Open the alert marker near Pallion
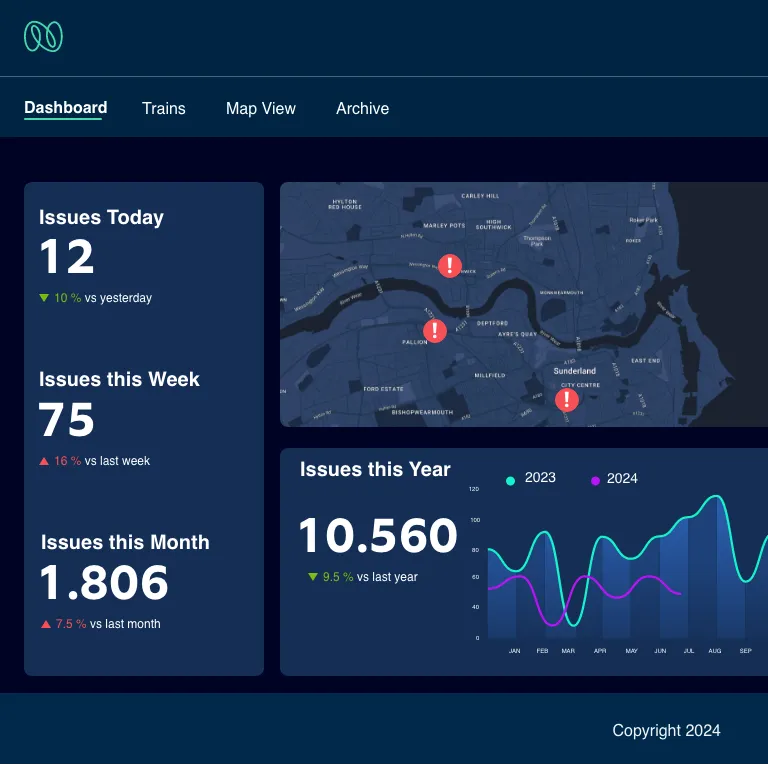Image resolution: width=768 pixels, height=768 pixels. (x=434, y=331)
